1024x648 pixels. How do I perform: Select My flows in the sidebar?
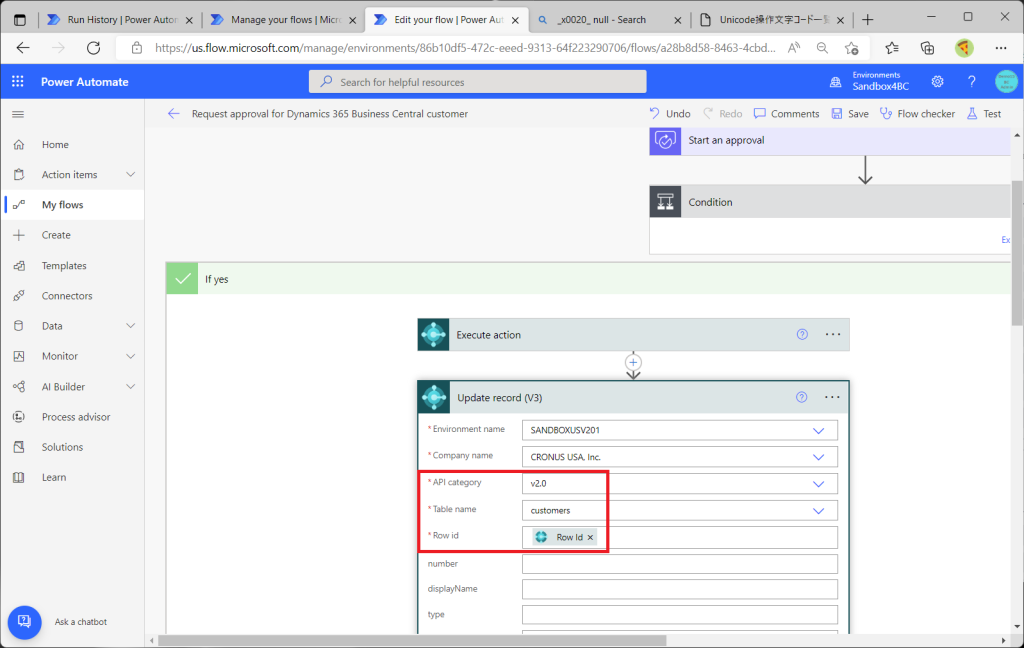click(72, 205)
